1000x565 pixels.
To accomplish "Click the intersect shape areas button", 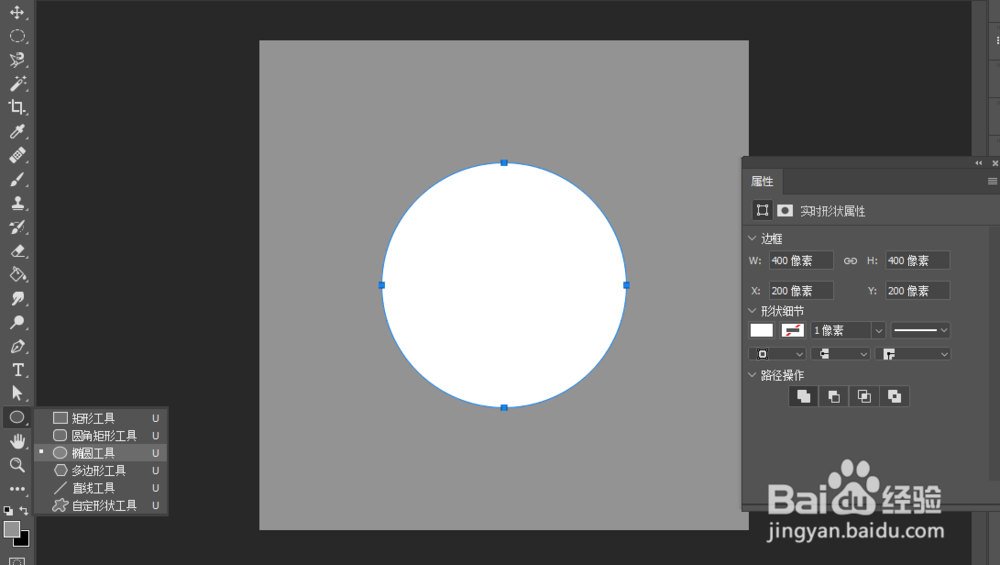I will (864, 397).
